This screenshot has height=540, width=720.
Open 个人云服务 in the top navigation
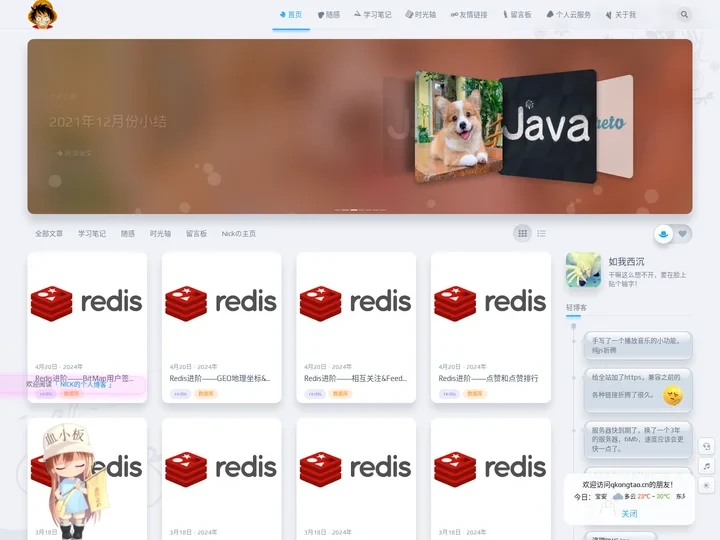[x=568, y=15]
